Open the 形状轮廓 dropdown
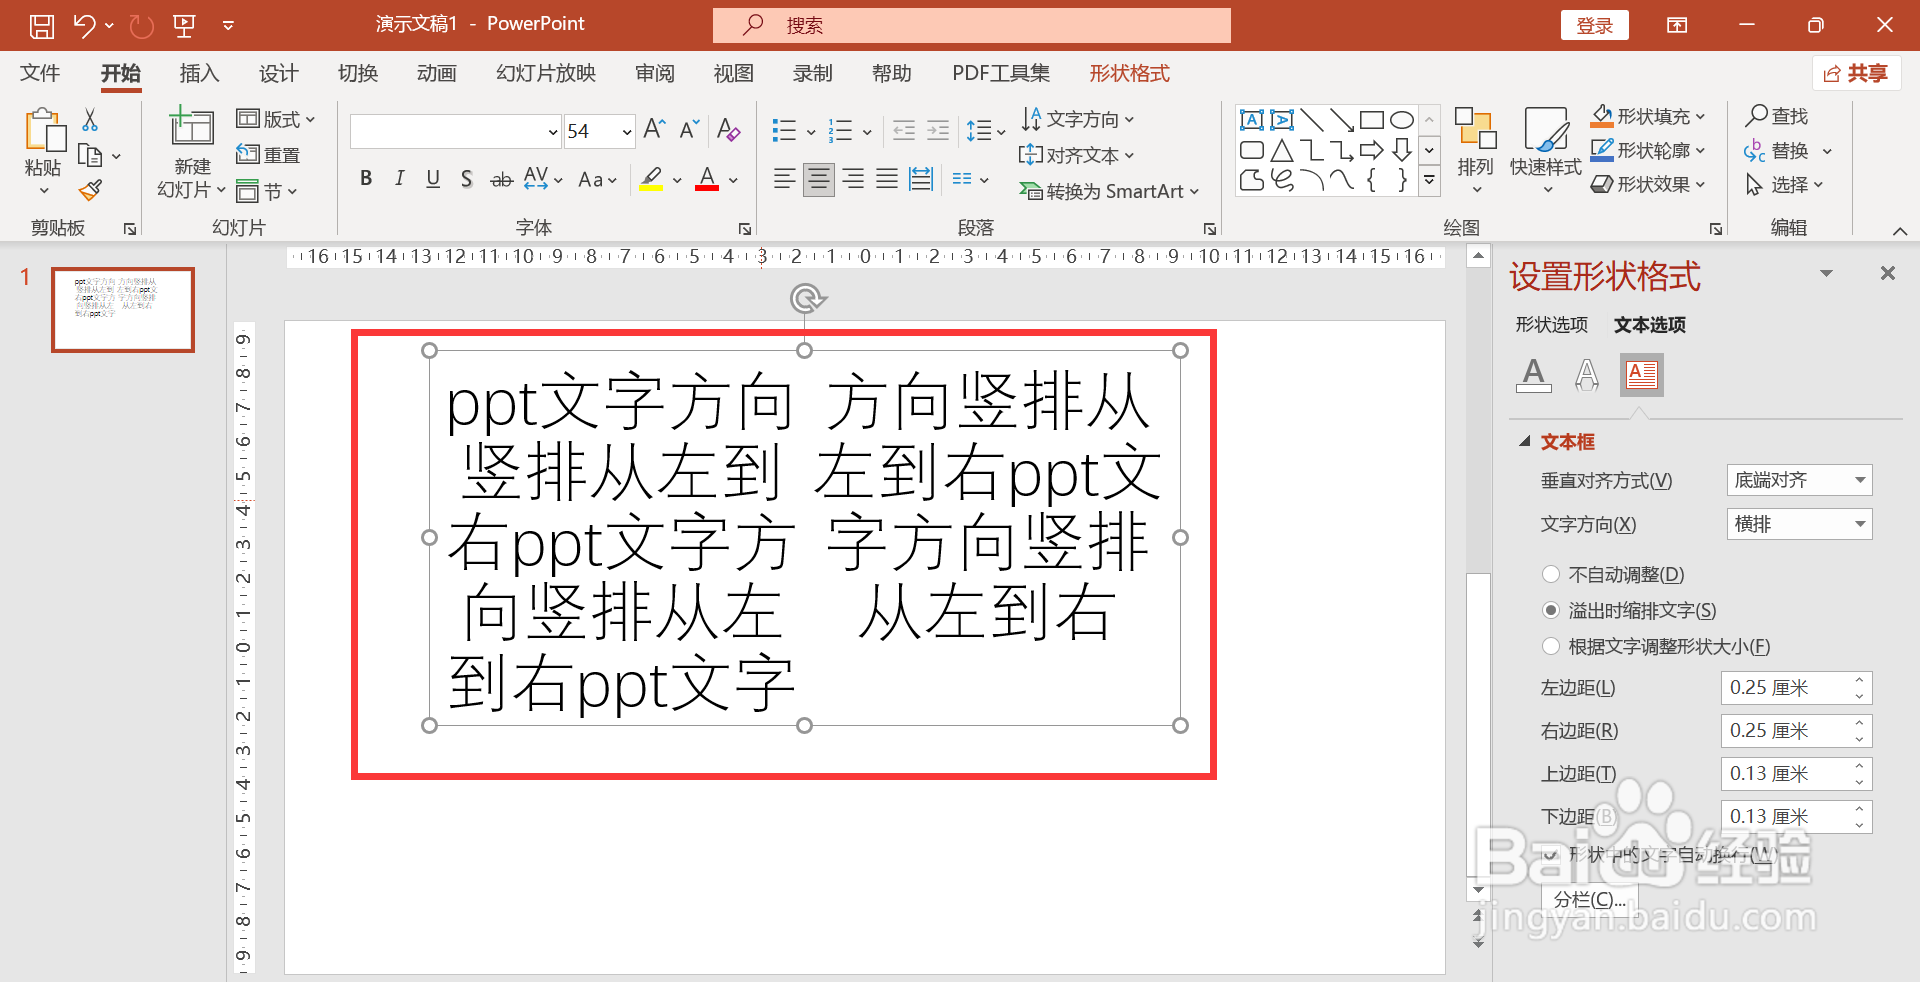Screen dimensions: 1920x982 pos(1648,150)
